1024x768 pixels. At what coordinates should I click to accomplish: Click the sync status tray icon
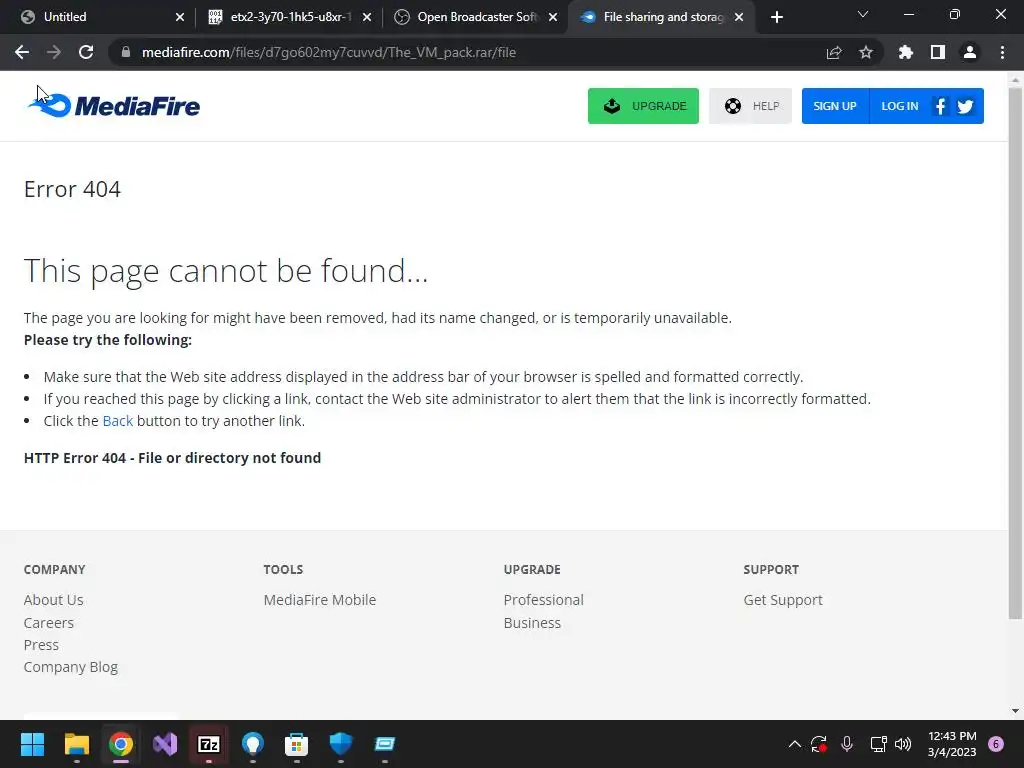(x=819, y=744)
